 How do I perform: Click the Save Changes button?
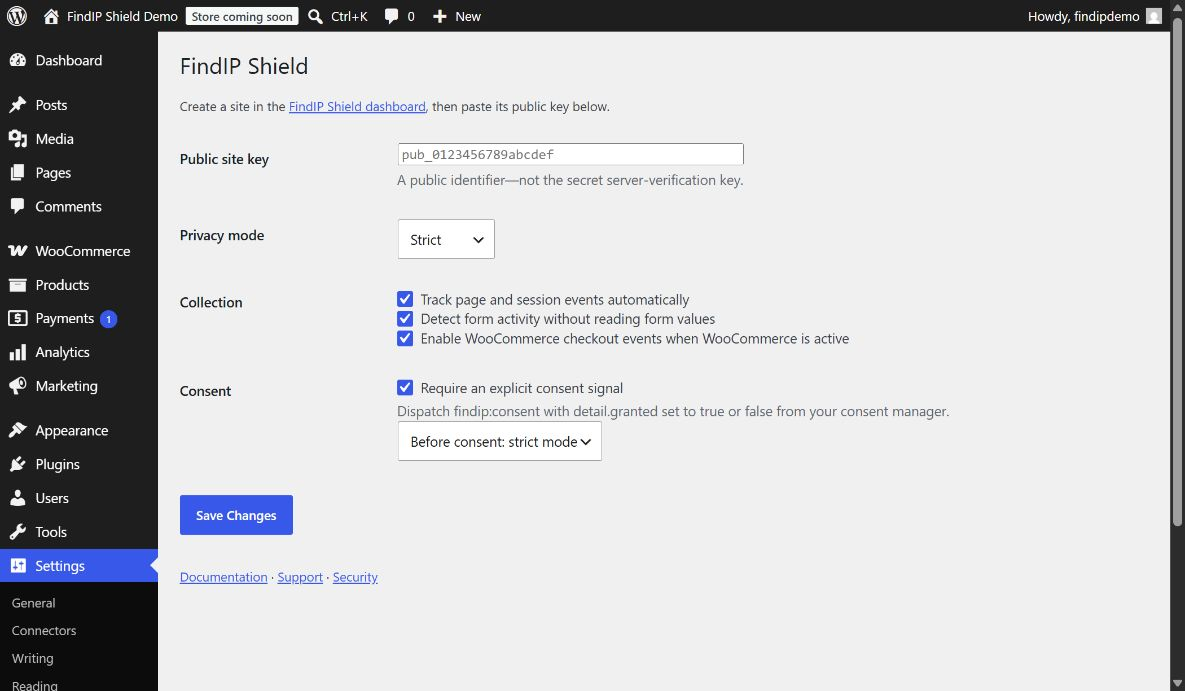236,515
